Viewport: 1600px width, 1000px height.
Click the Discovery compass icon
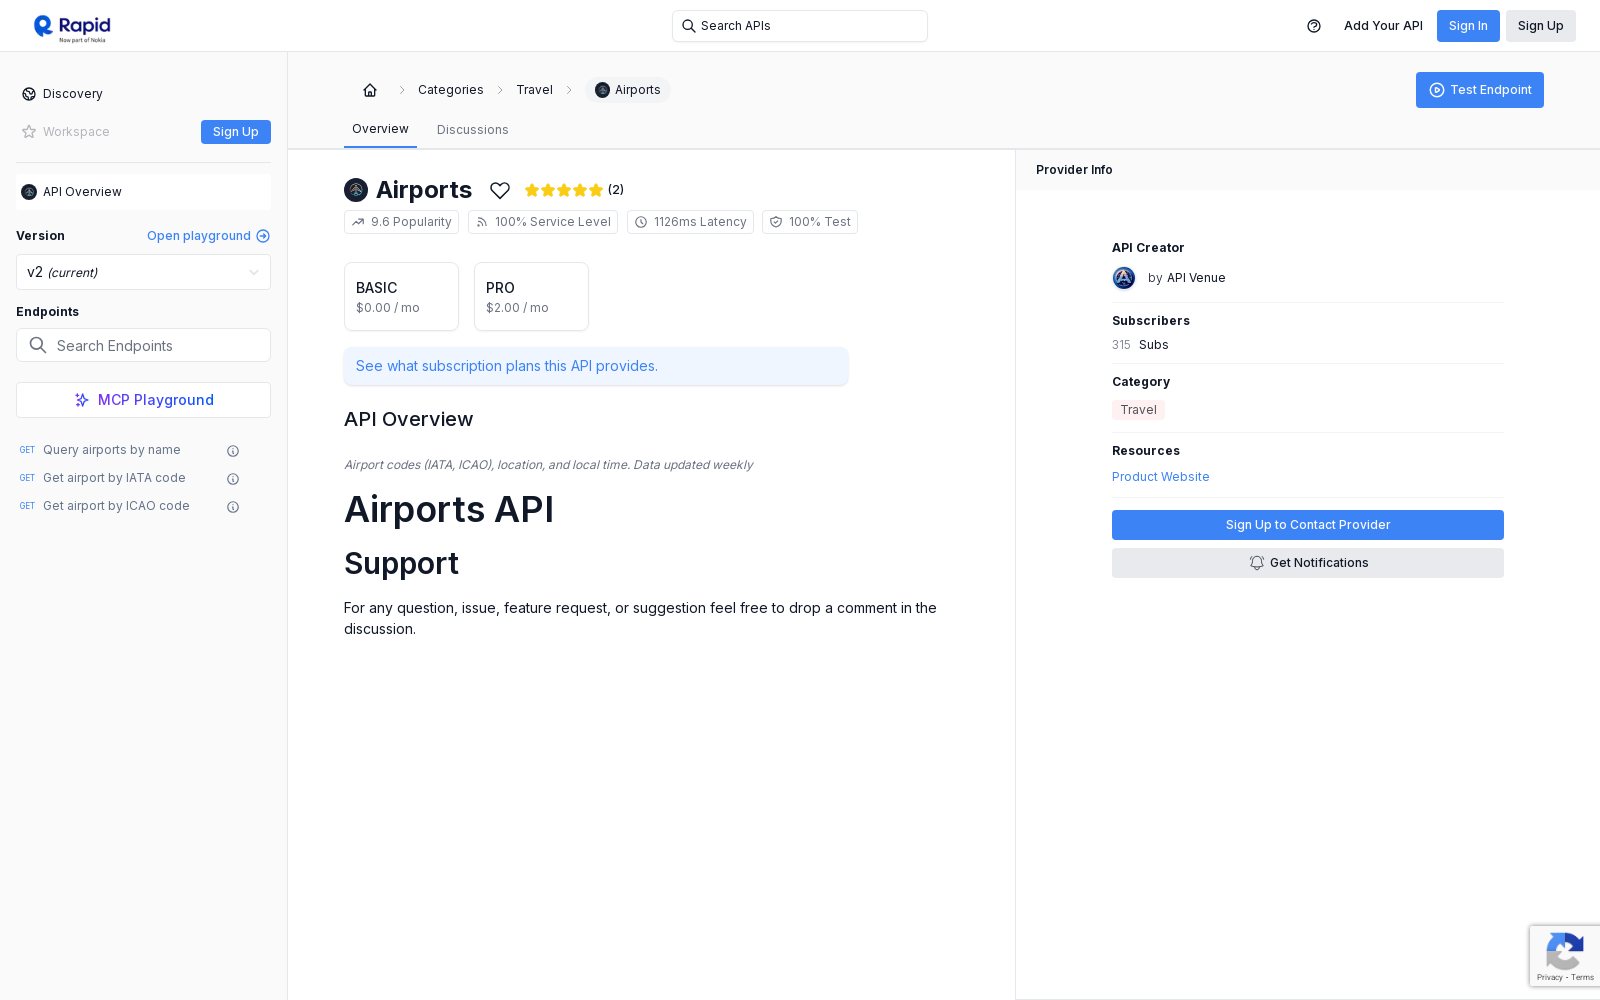point(29,94)
